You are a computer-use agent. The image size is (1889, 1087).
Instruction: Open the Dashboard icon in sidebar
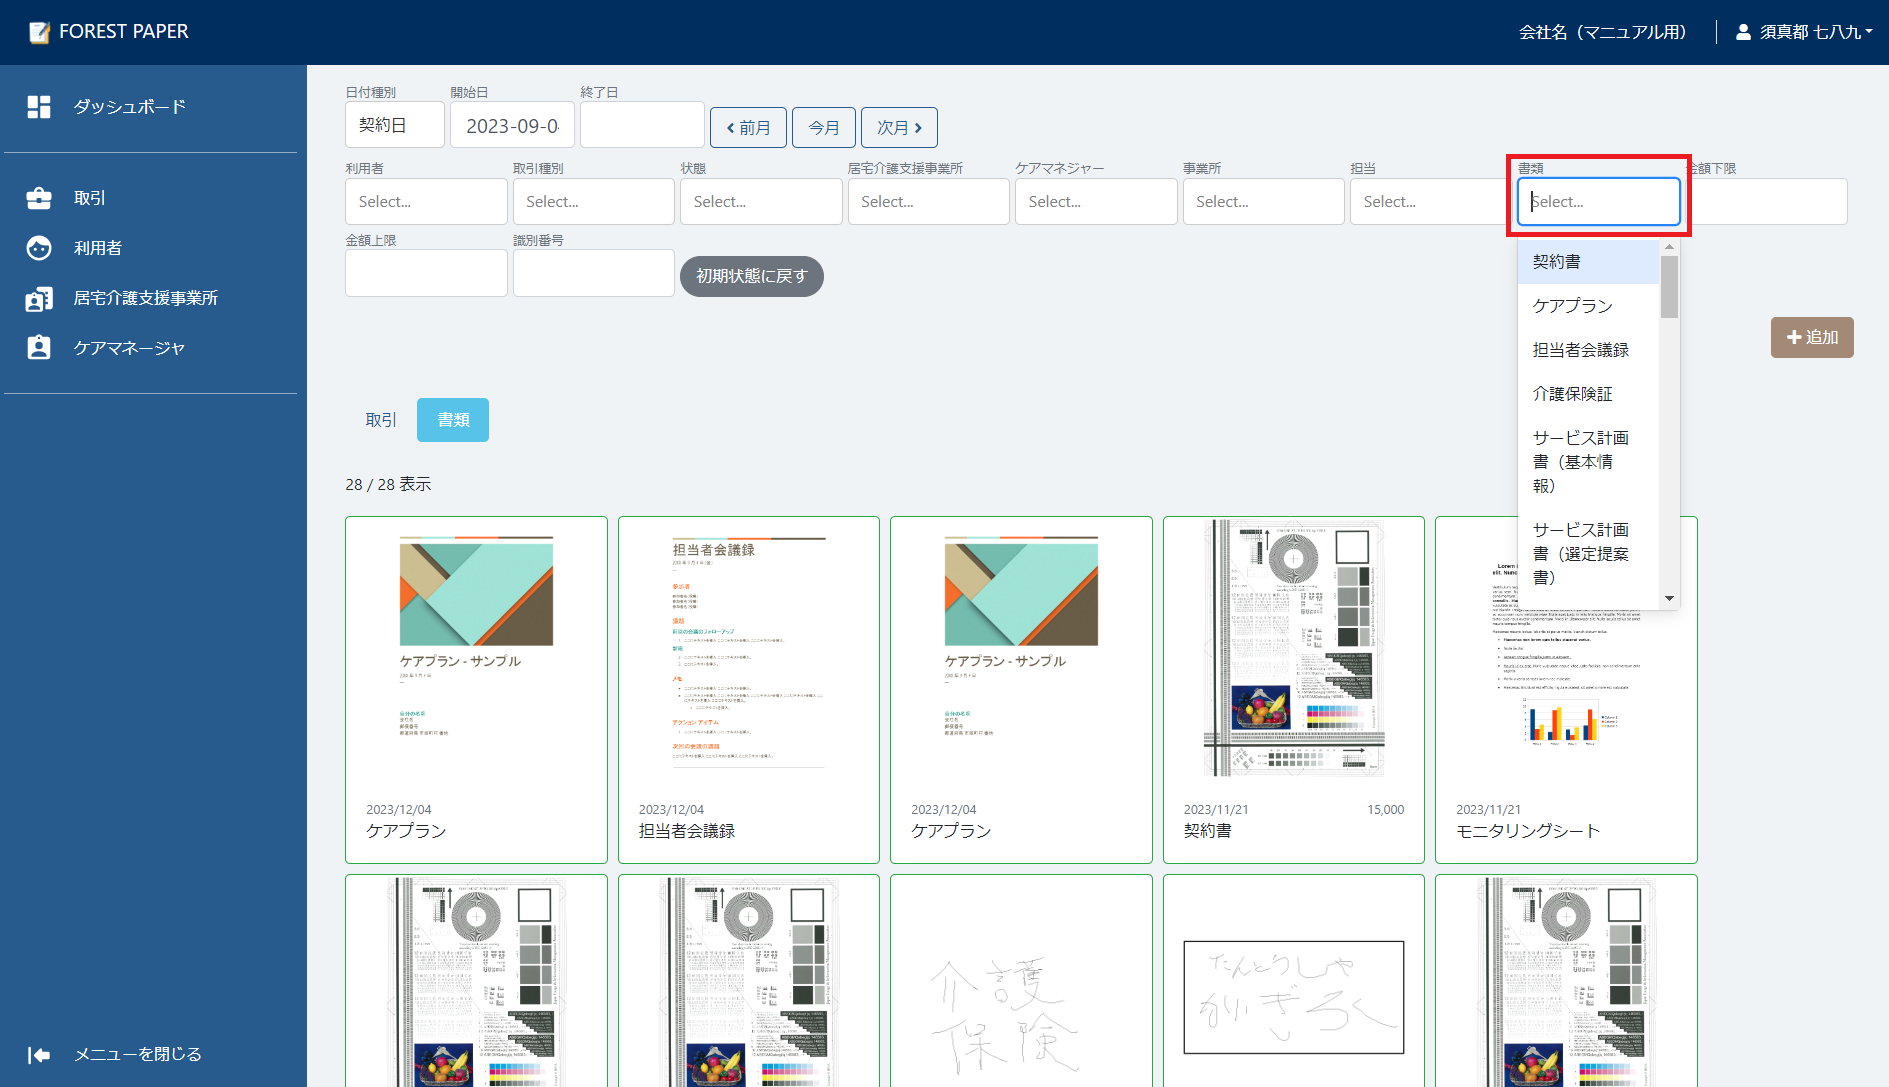coord(39,107)
